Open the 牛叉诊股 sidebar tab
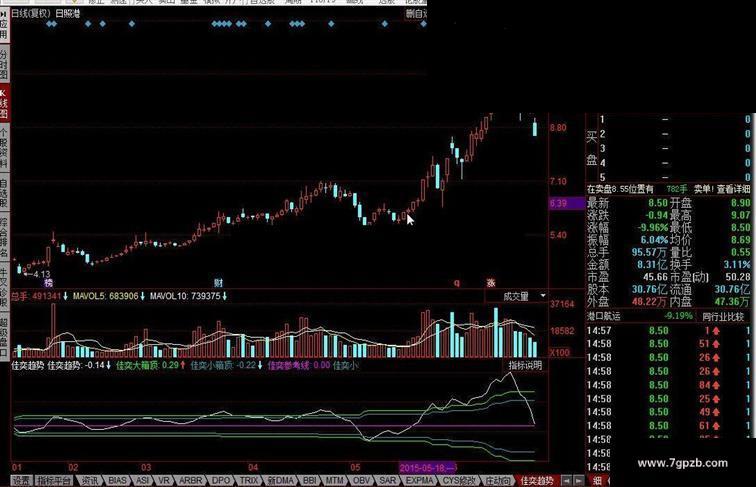This screenshot has width=756, height=487. 4,287
